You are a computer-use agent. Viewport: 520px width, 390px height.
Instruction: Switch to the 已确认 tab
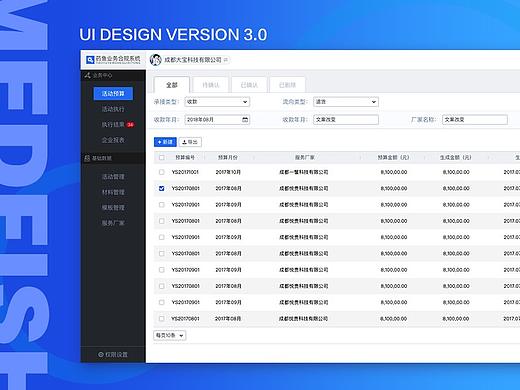click(x=249, y=85)
